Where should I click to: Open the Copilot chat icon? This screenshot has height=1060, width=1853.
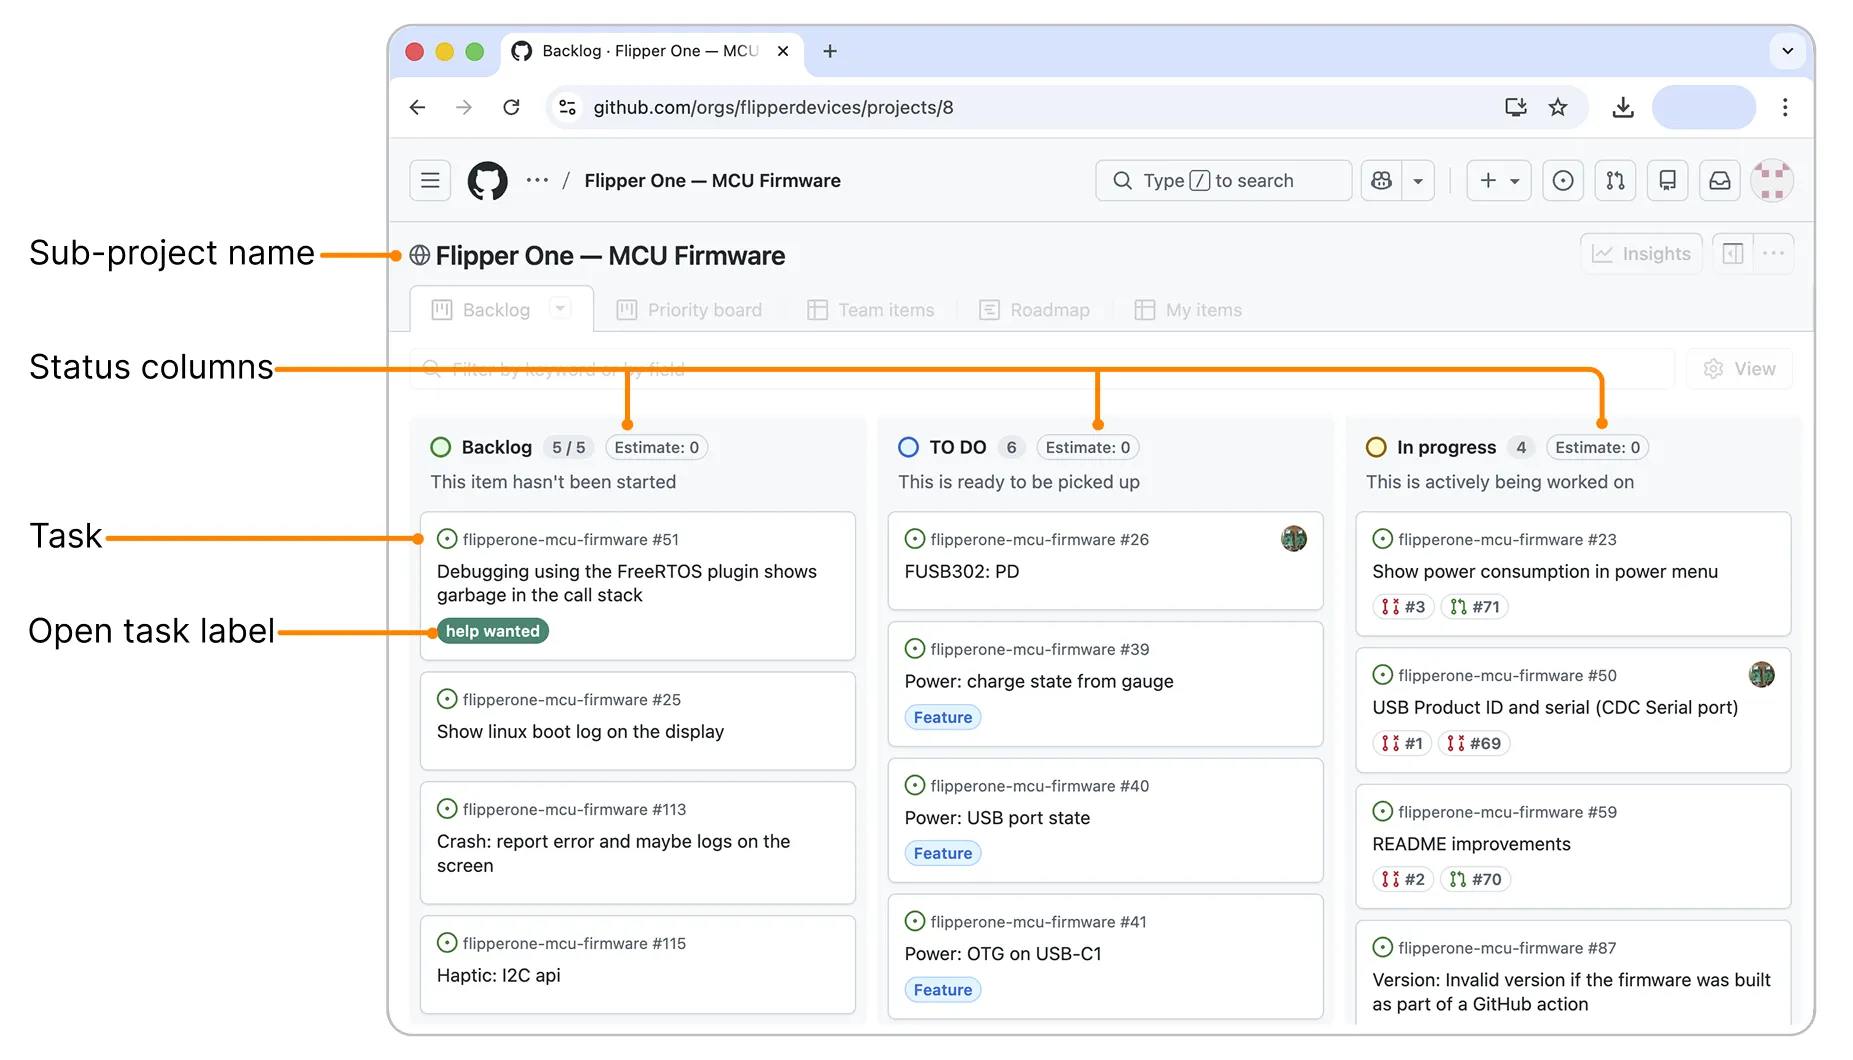(x=1382, y=181)
